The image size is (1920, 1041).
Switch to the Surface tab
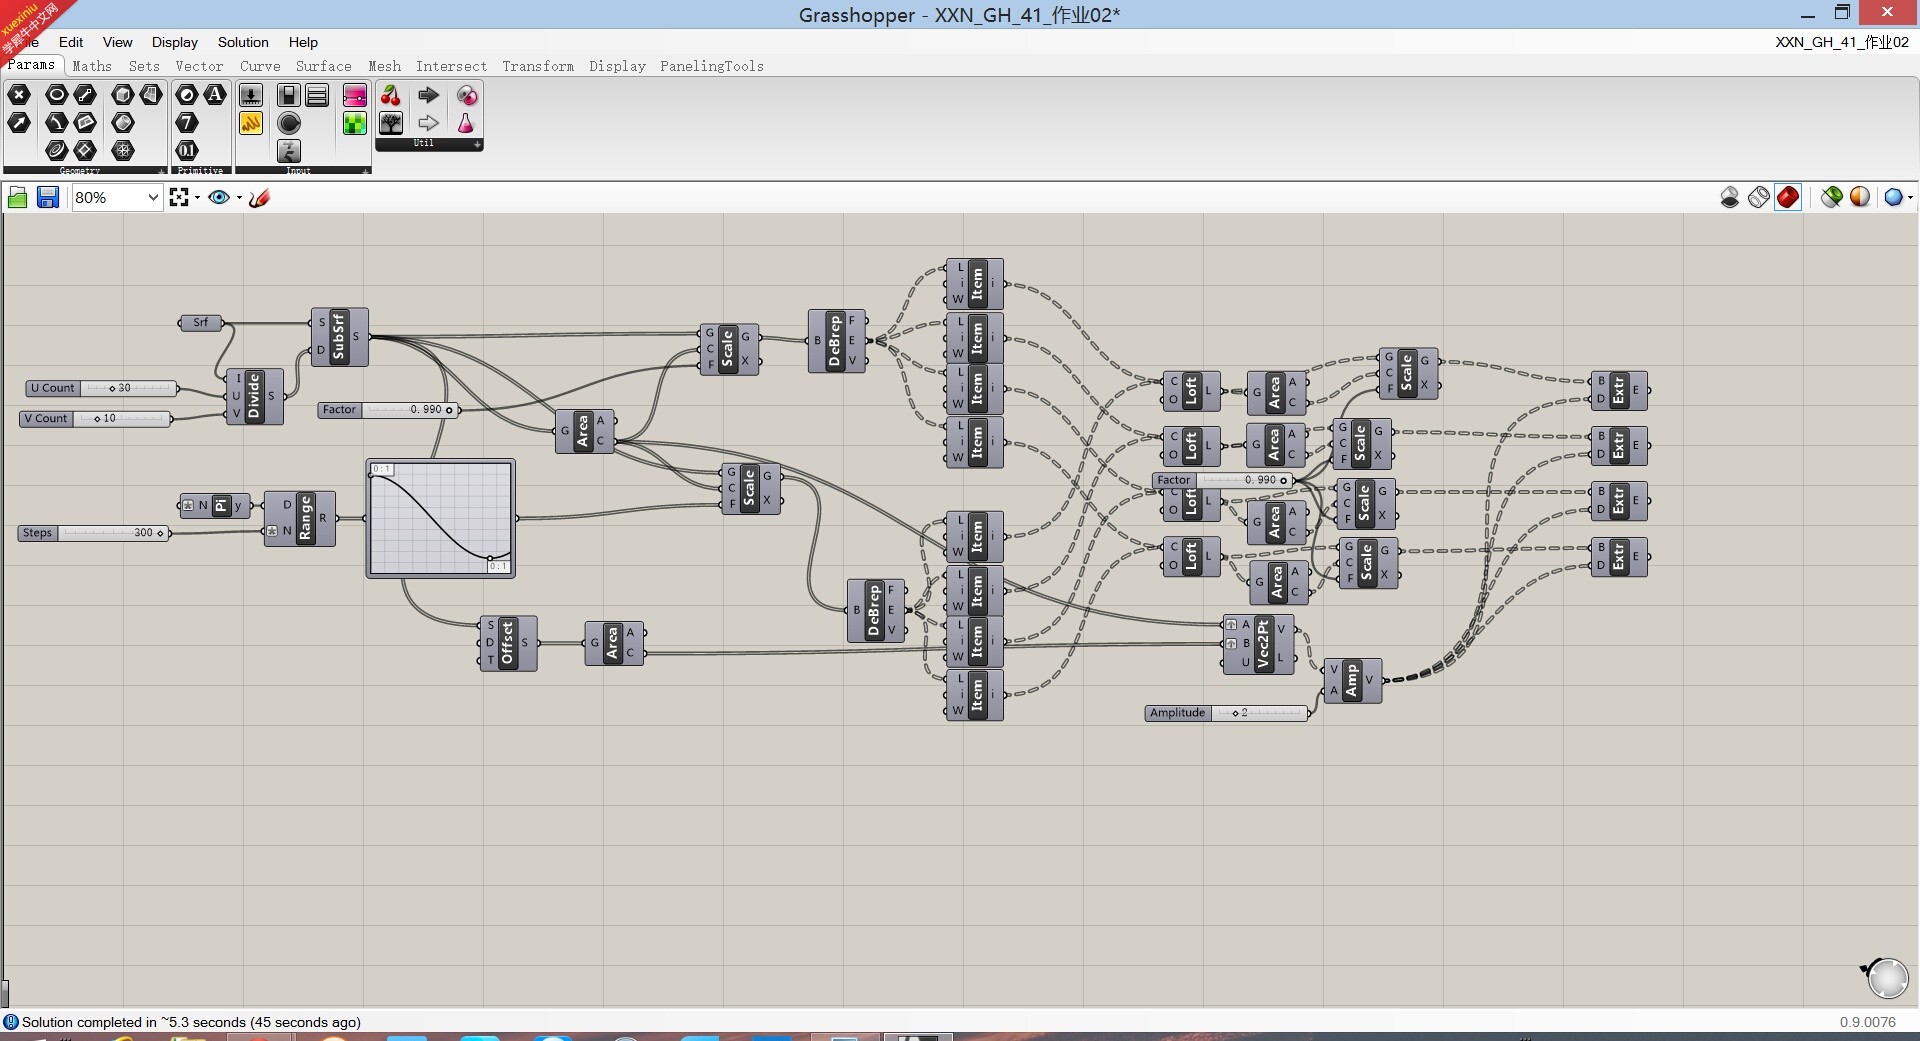click(x=324, y=66)
